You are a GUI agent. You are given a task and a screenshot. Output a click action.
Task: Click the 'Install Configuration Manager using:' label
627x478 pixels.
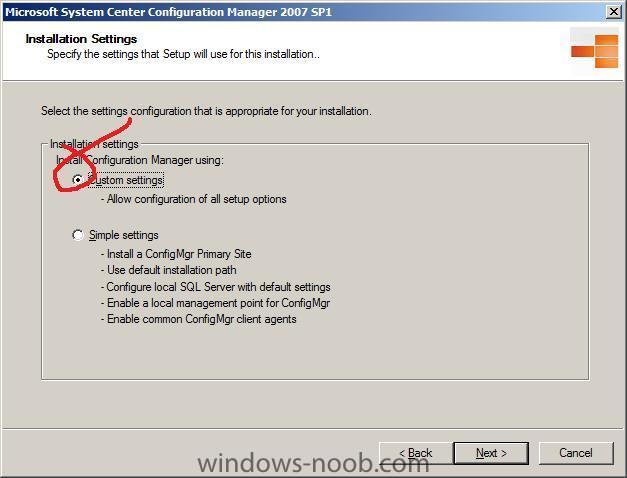pos(140,160)
